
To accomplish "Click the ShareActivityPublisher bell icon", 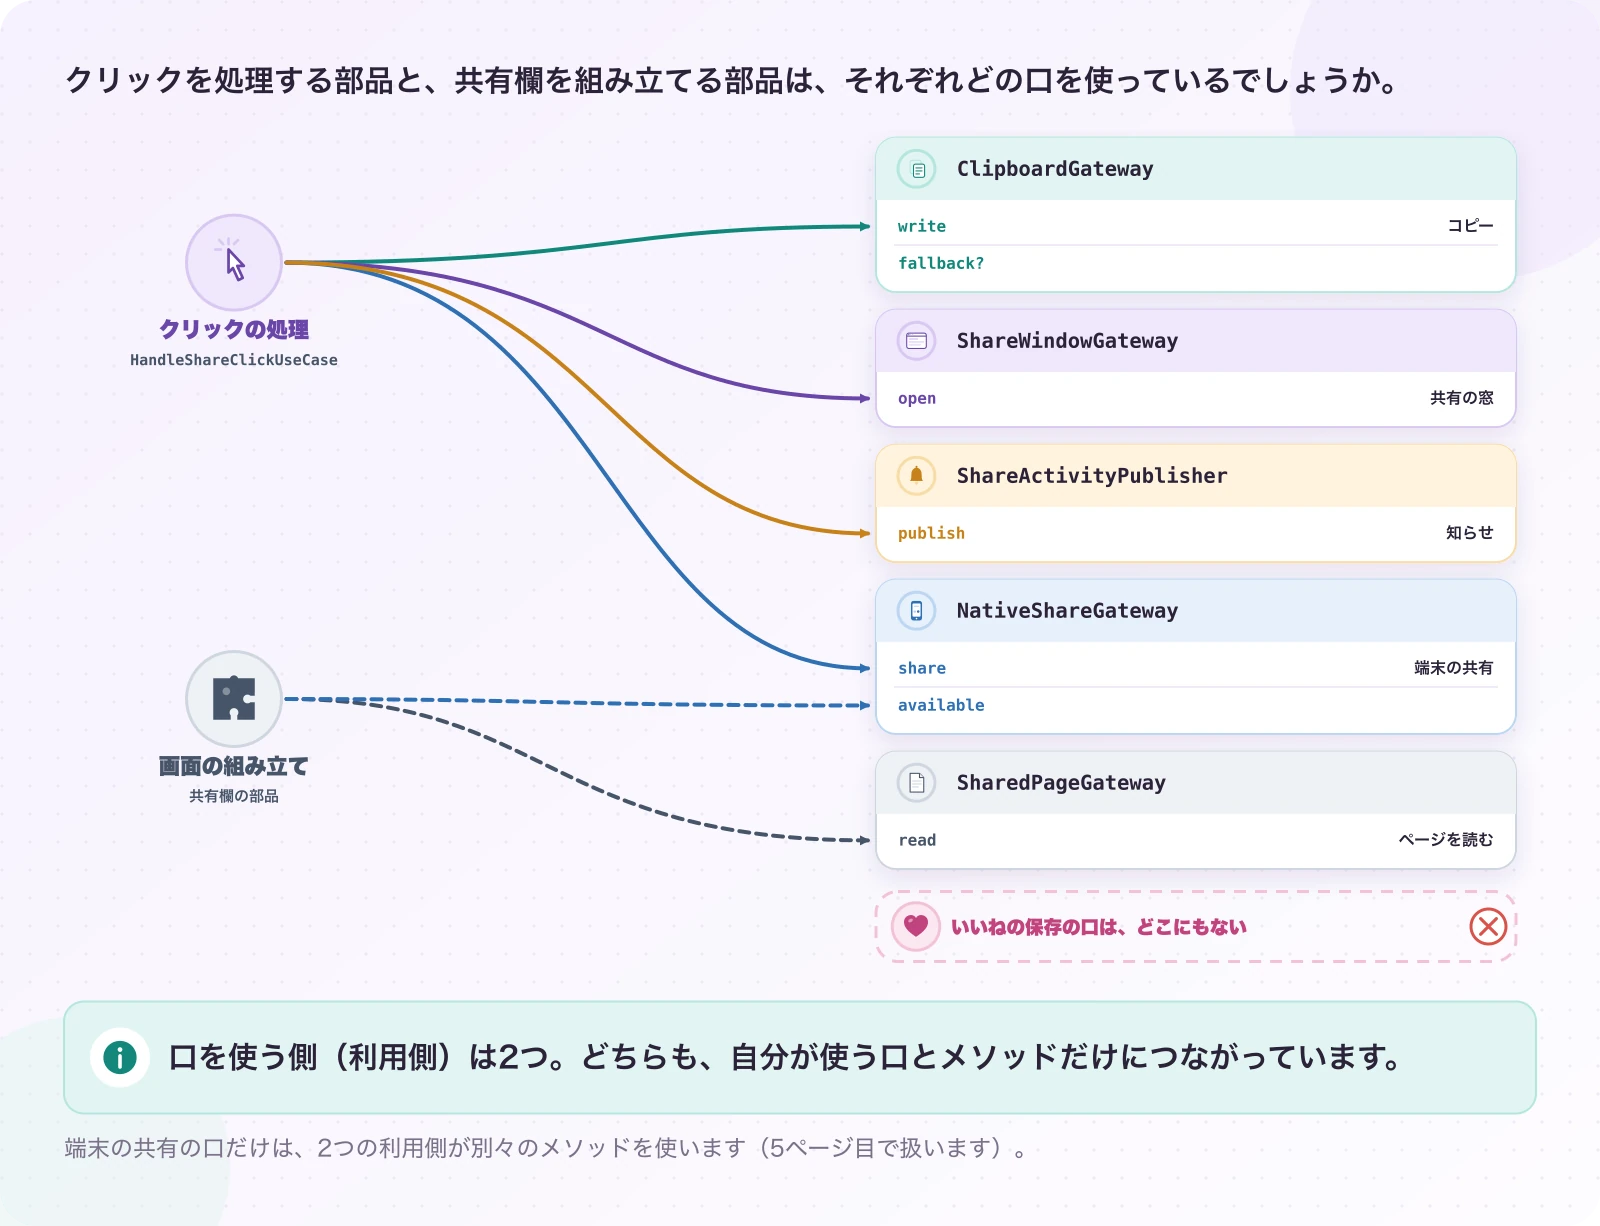I will pos(917,476).
